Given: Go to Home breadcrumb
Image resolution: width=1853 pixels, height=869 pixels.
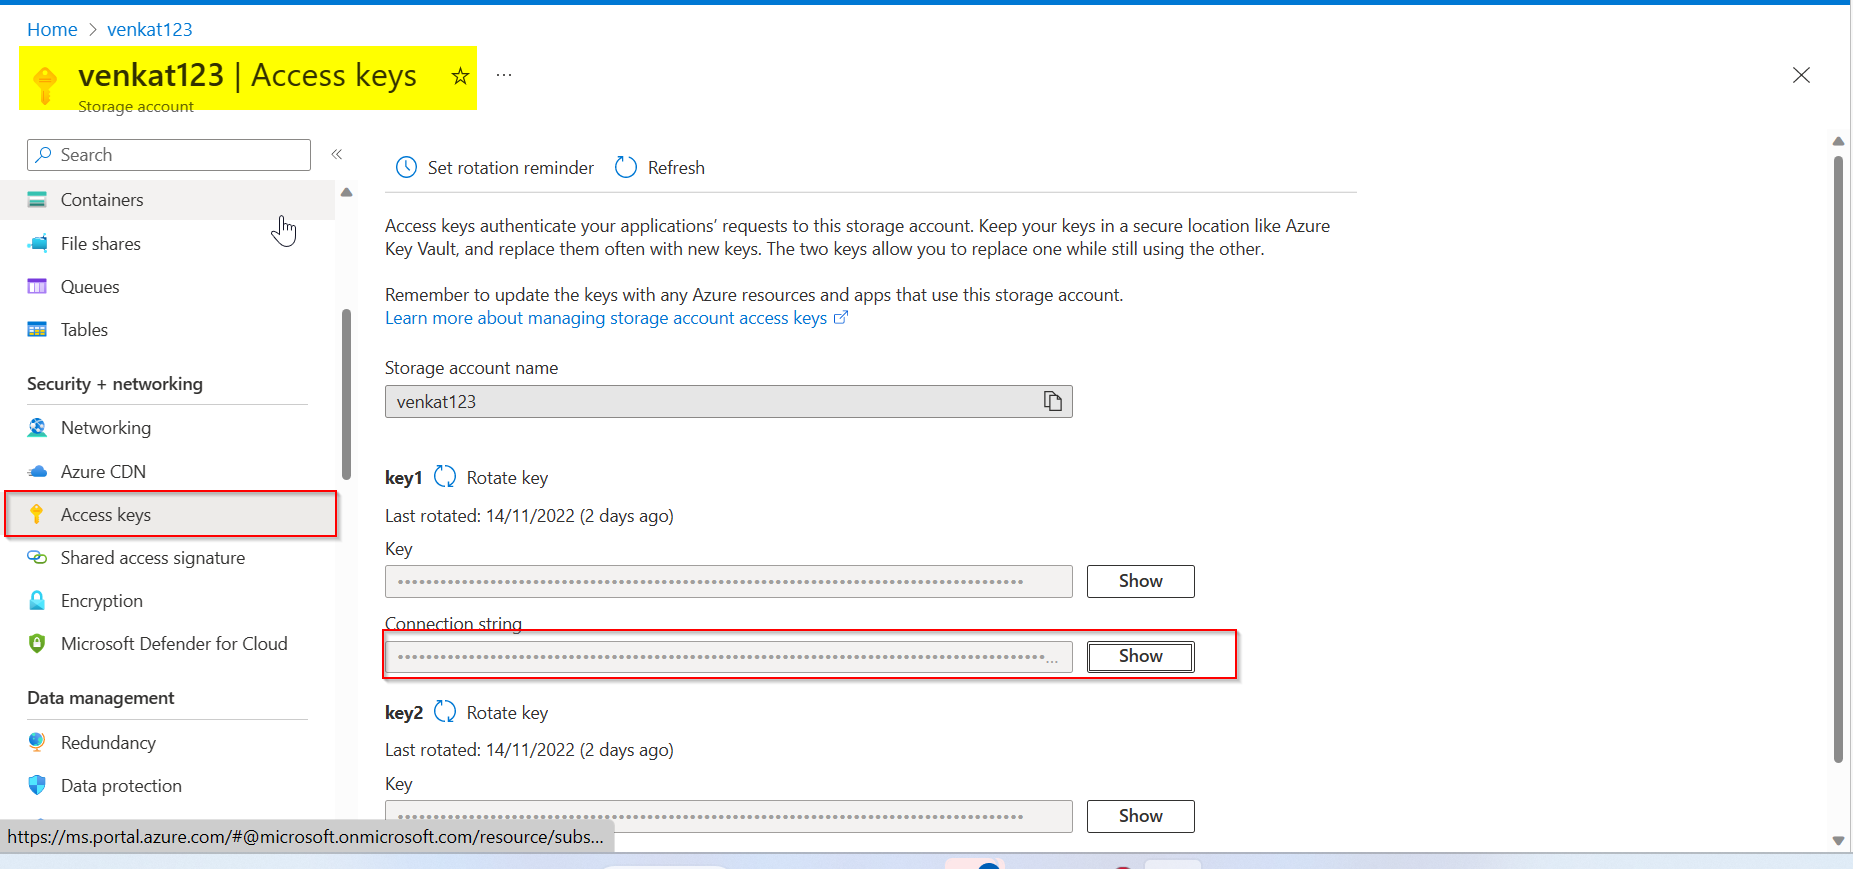Looking at the screenshot, I should 52,30.
